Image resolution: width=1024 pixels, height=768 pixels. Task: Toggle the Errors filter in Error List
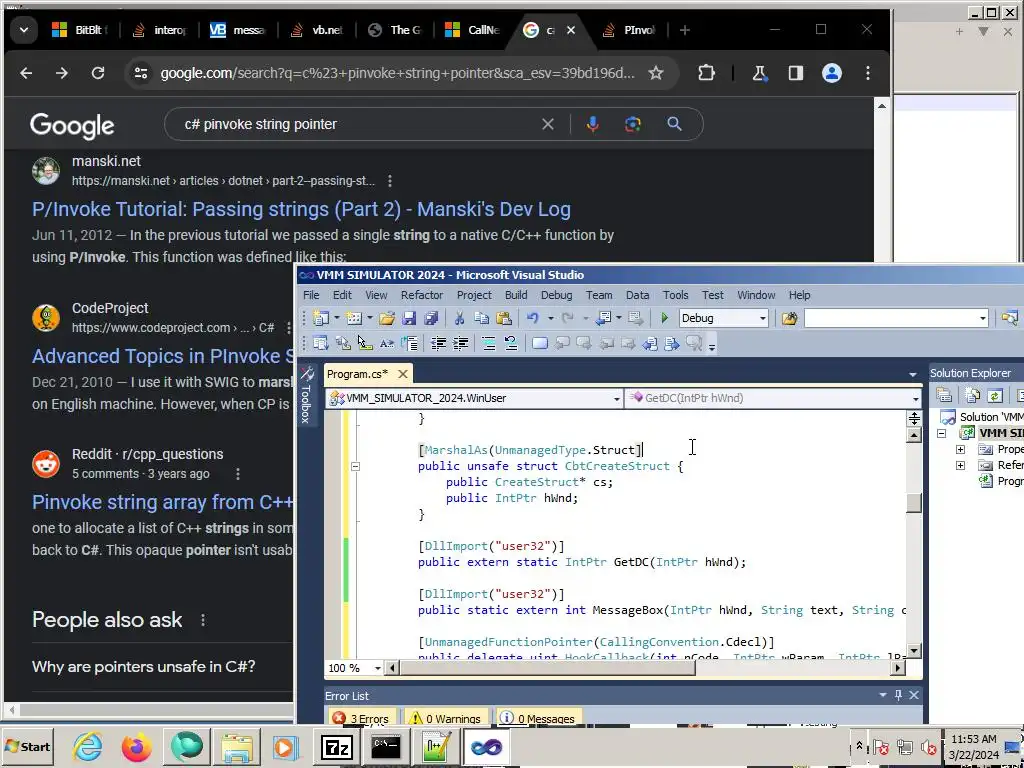coord(360,718)
